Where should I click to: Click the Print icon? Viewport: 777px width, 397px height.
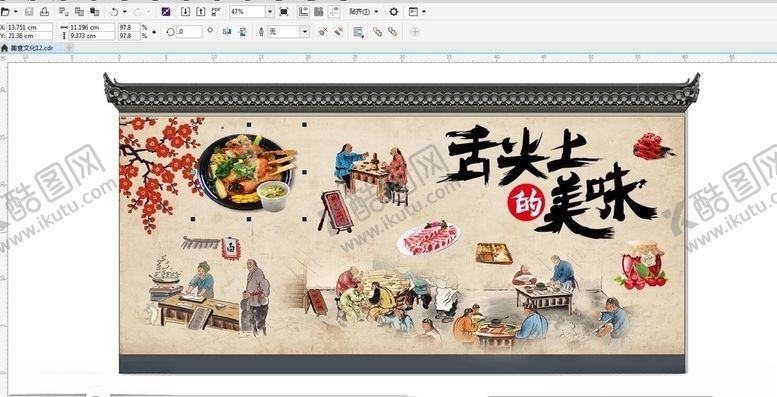pos(44,11)
